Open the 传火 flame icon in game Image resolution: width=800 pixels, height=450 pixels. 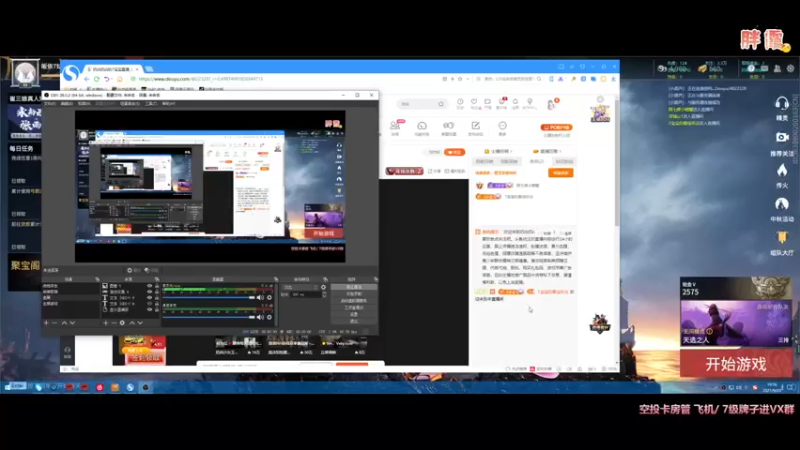click(x=782, y=170)
